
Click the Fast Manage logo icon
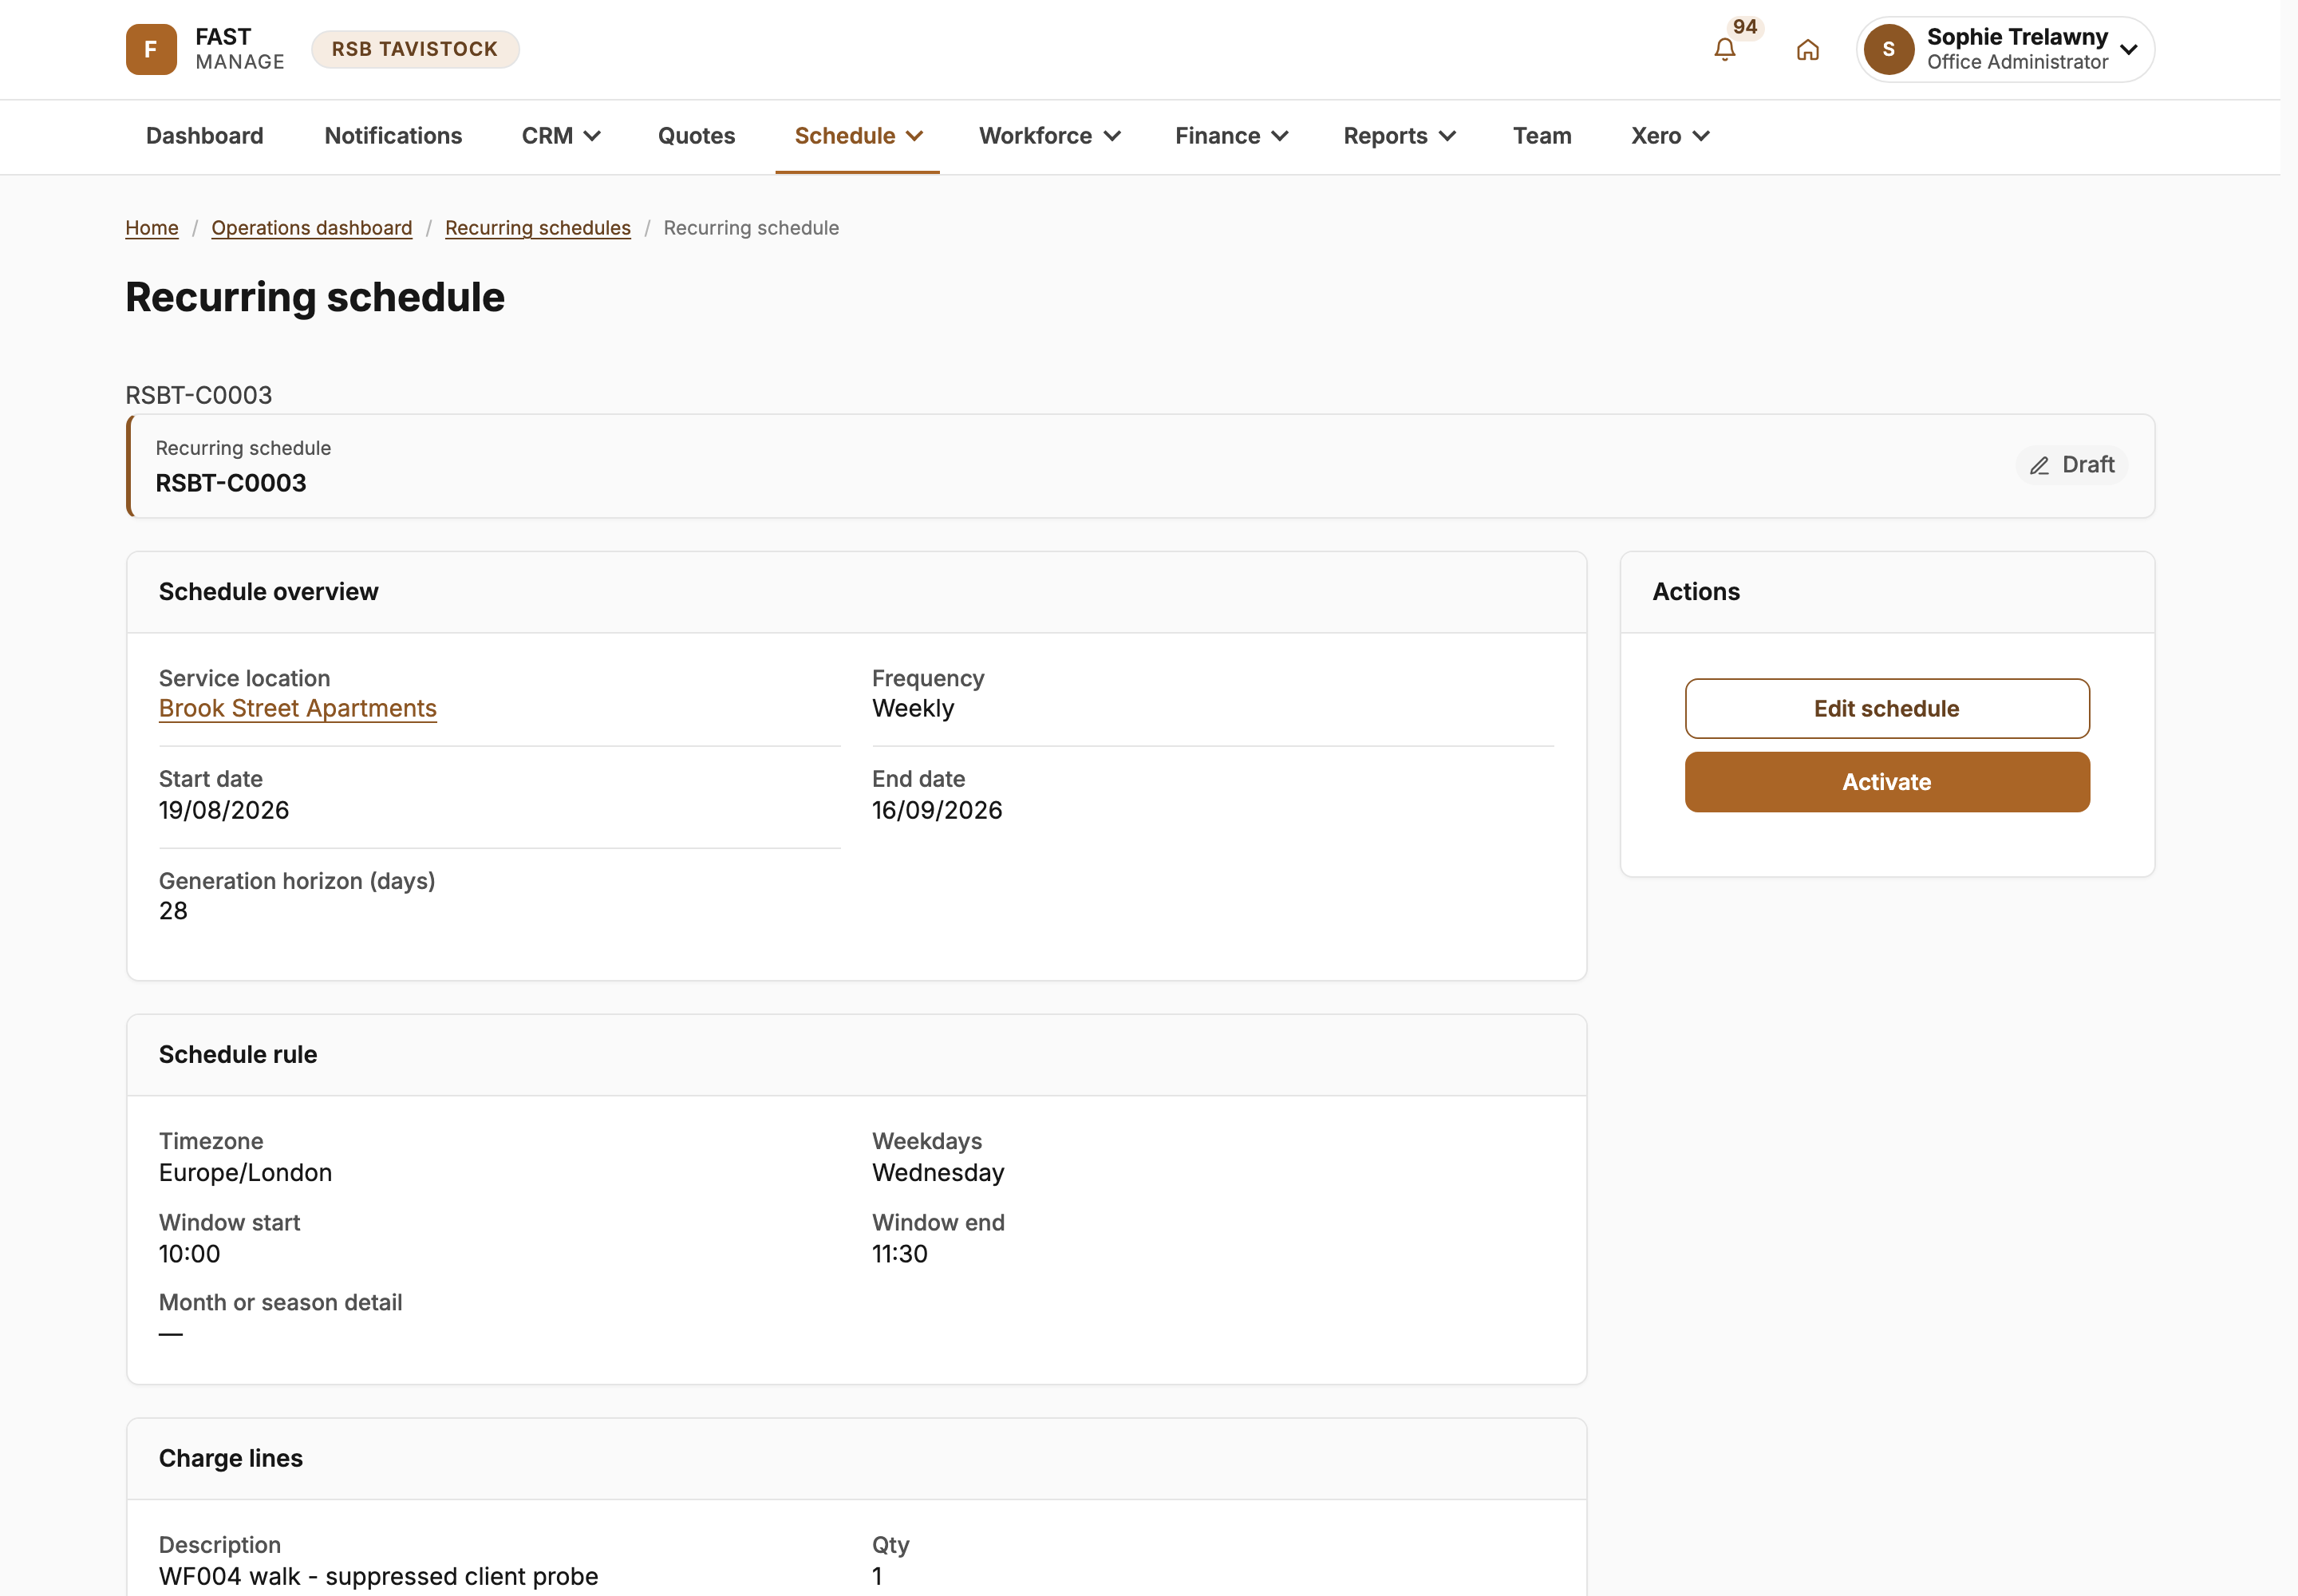(x=151, y=49)
